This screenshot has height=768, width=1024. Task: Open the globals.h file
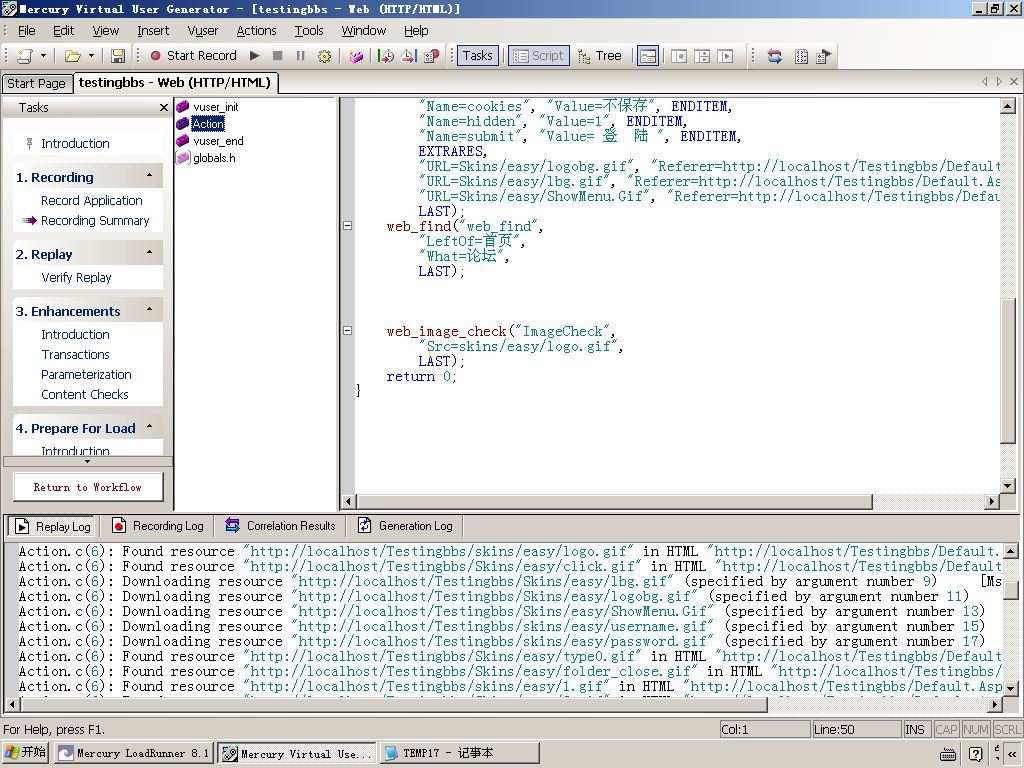click(x=214, y=158)
